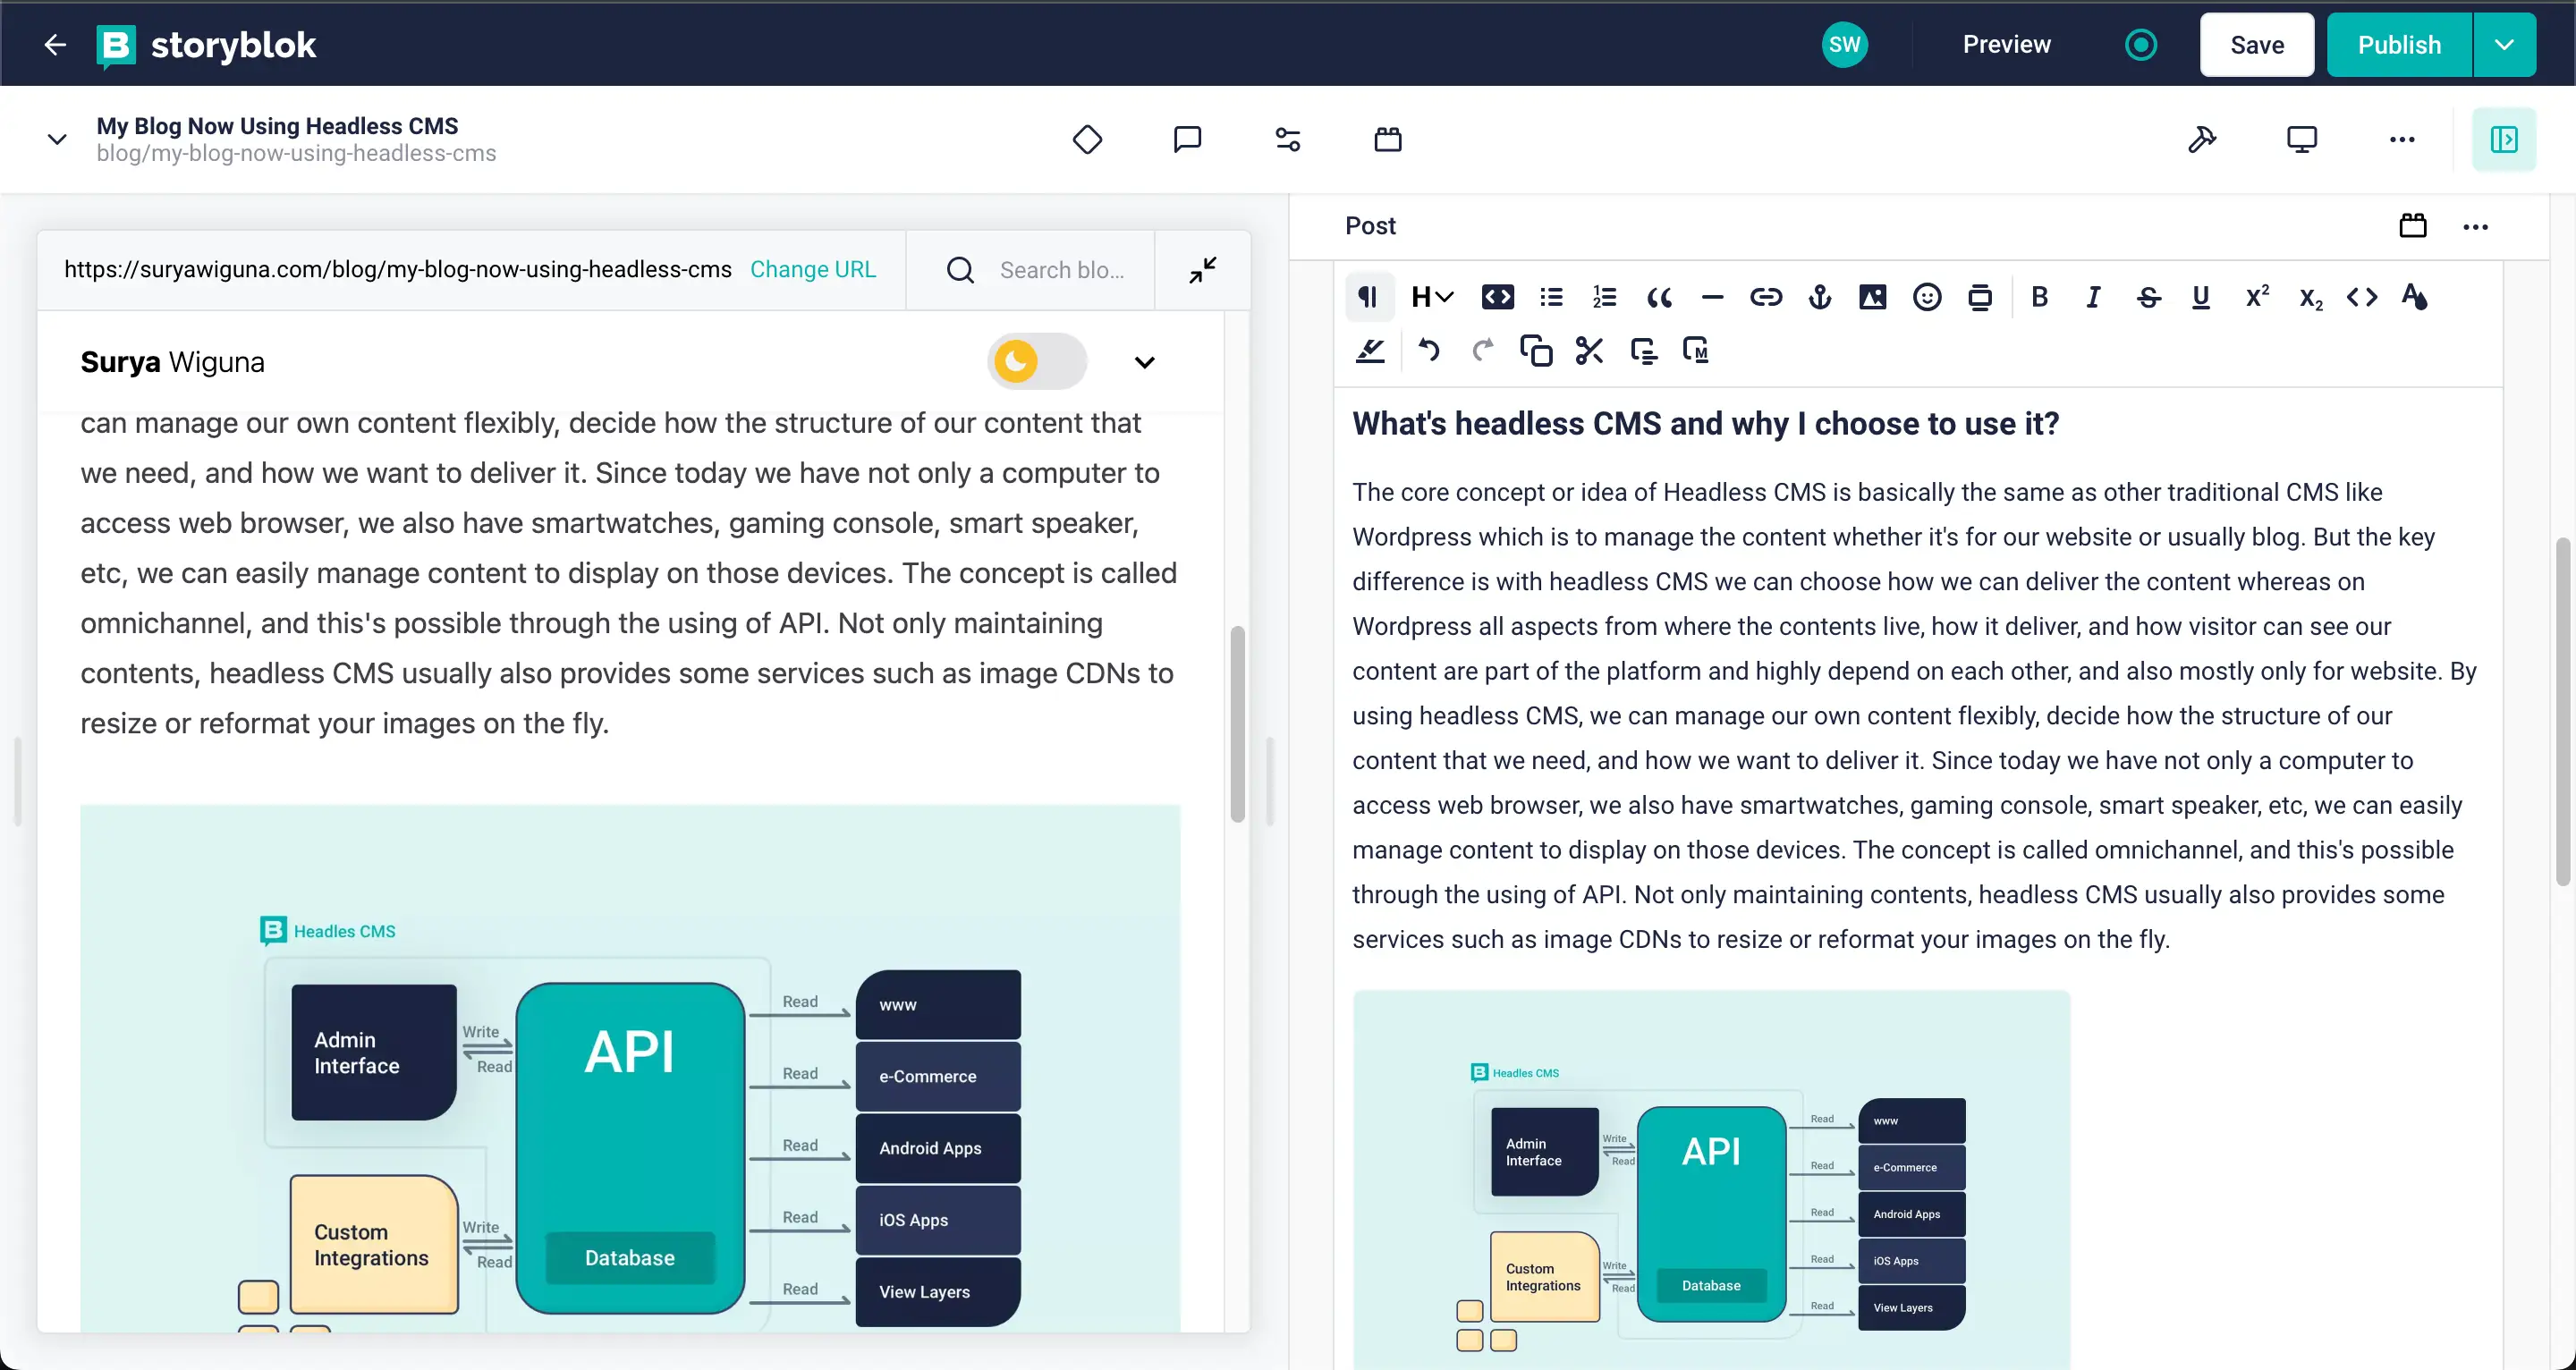Paste content as Markdown
Image resolution: width=2576 pixels, height=1370 pixels.
(x=1696, y=351)
